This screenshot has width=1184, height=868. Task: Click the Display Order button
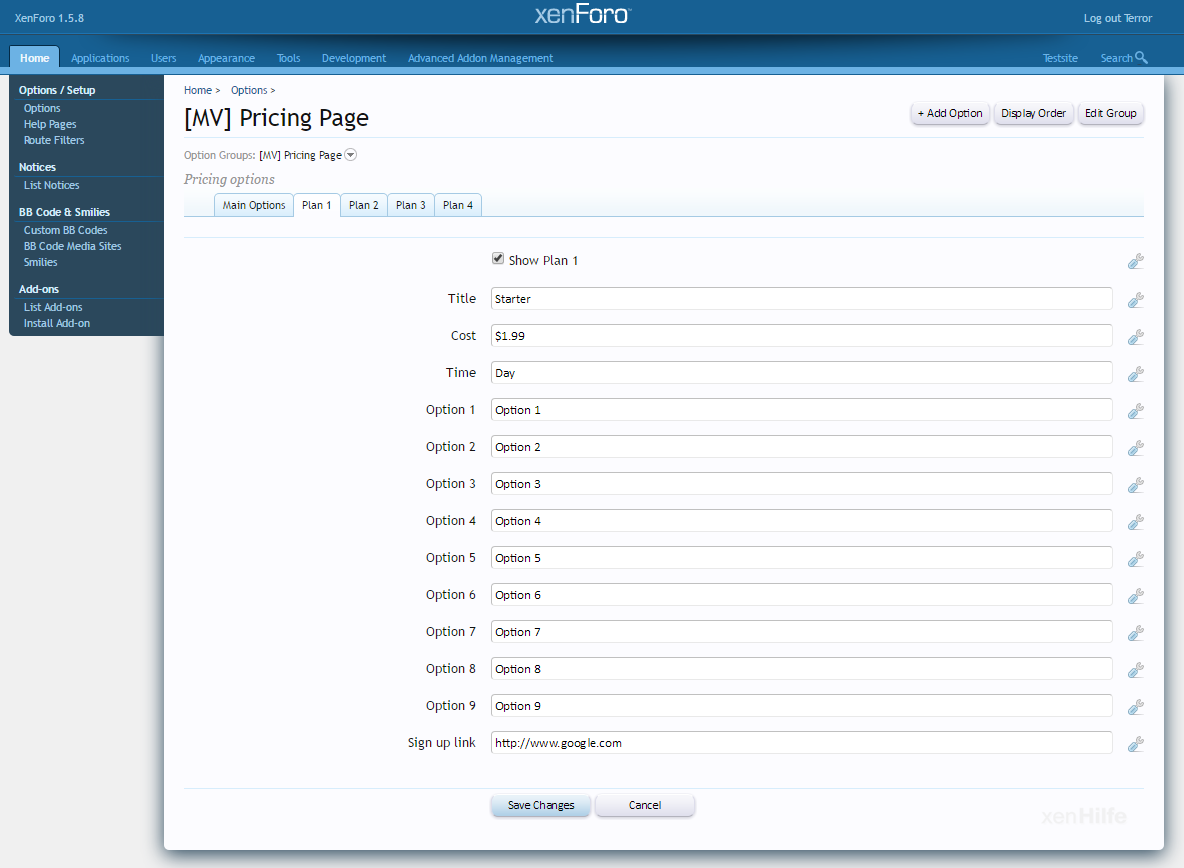click(x=1033, y=113)
